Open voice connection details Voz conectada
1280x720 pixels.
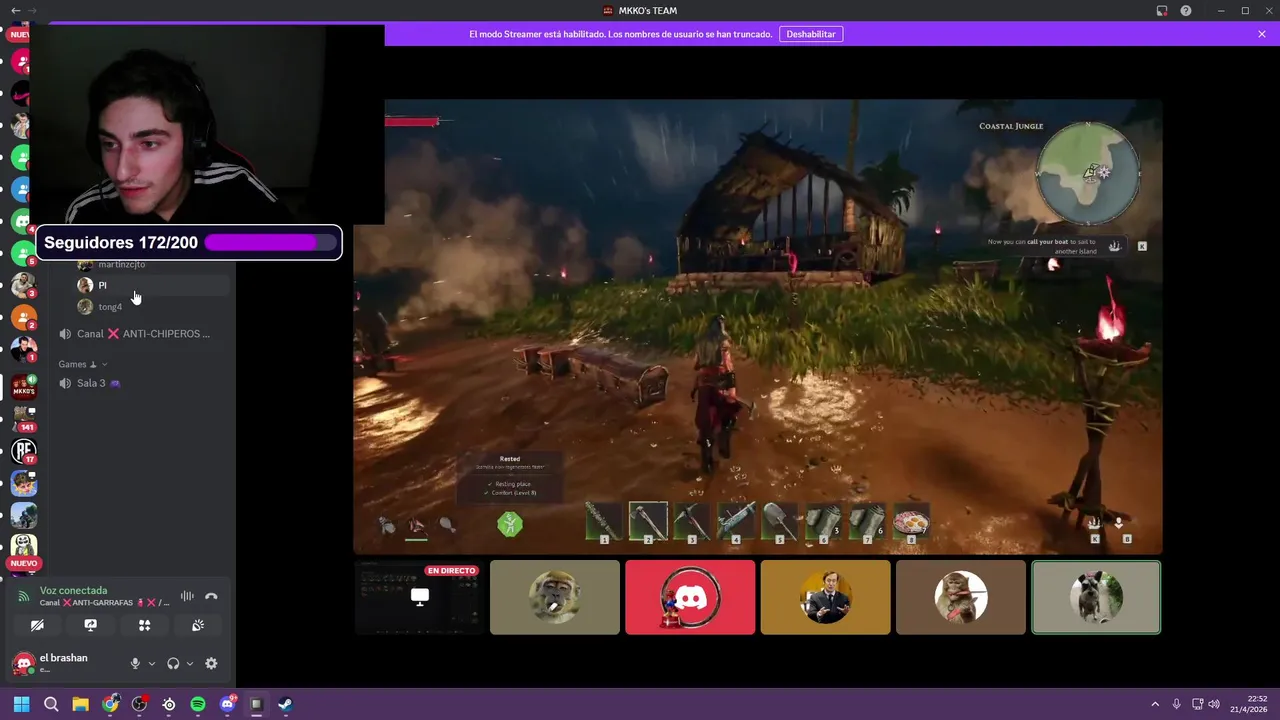72,591
